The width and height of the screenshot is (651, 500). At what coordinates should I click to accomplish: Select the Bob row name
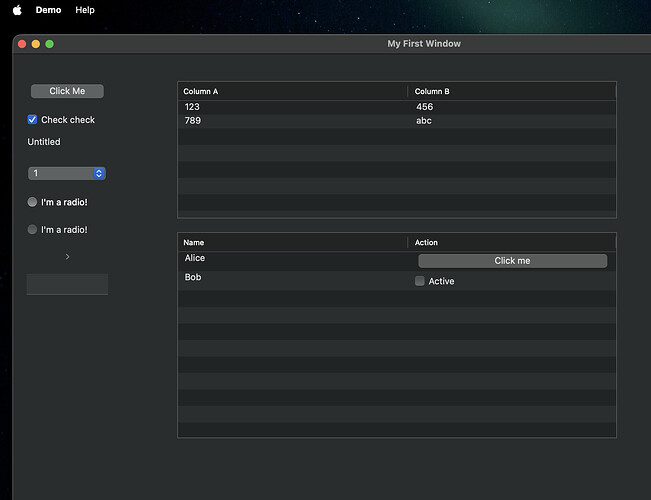(x=193, y=277)
